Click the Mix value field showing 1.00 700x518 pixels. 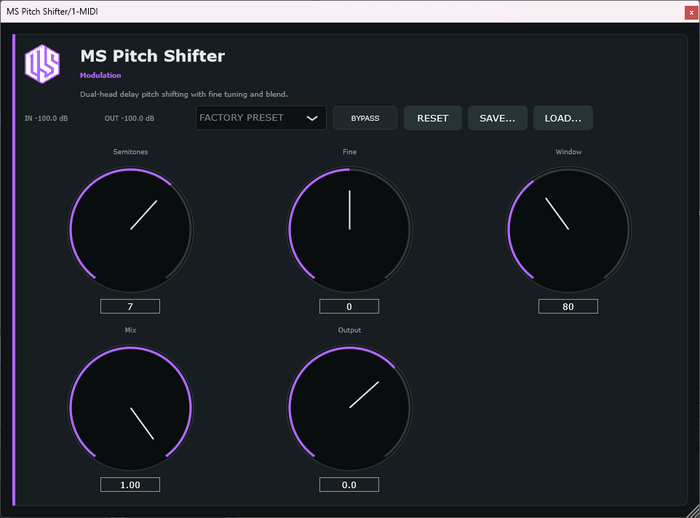(x=130, y=485)
